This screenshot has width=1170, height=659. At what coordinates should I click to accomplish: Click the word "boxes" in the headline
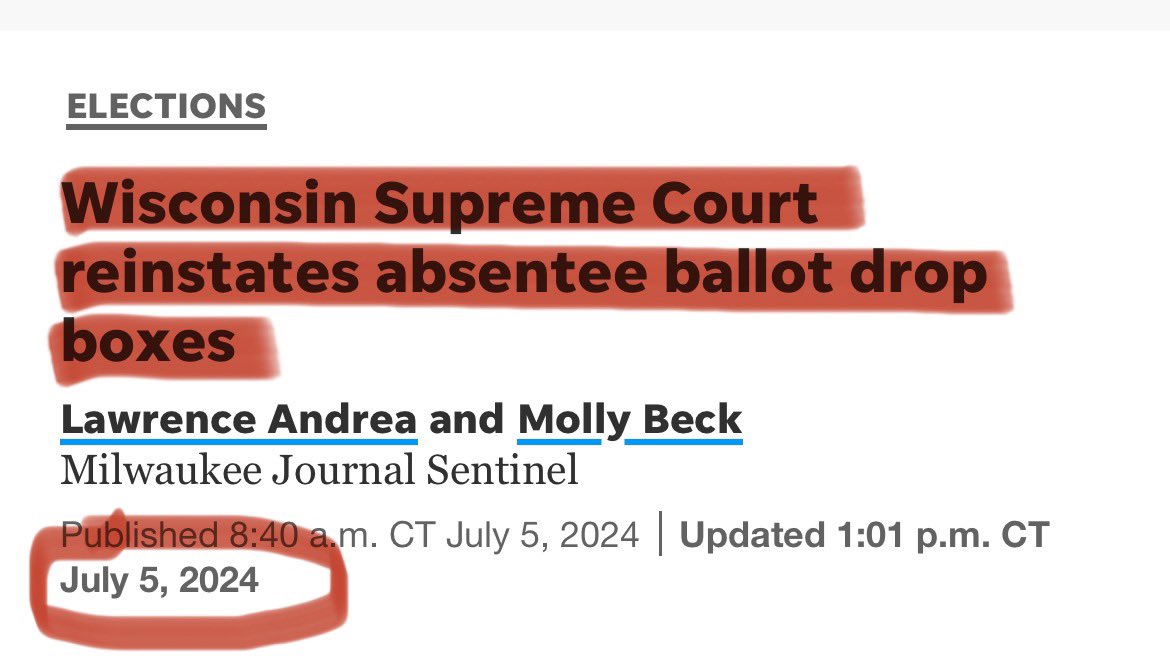click(x=148, y=342)
